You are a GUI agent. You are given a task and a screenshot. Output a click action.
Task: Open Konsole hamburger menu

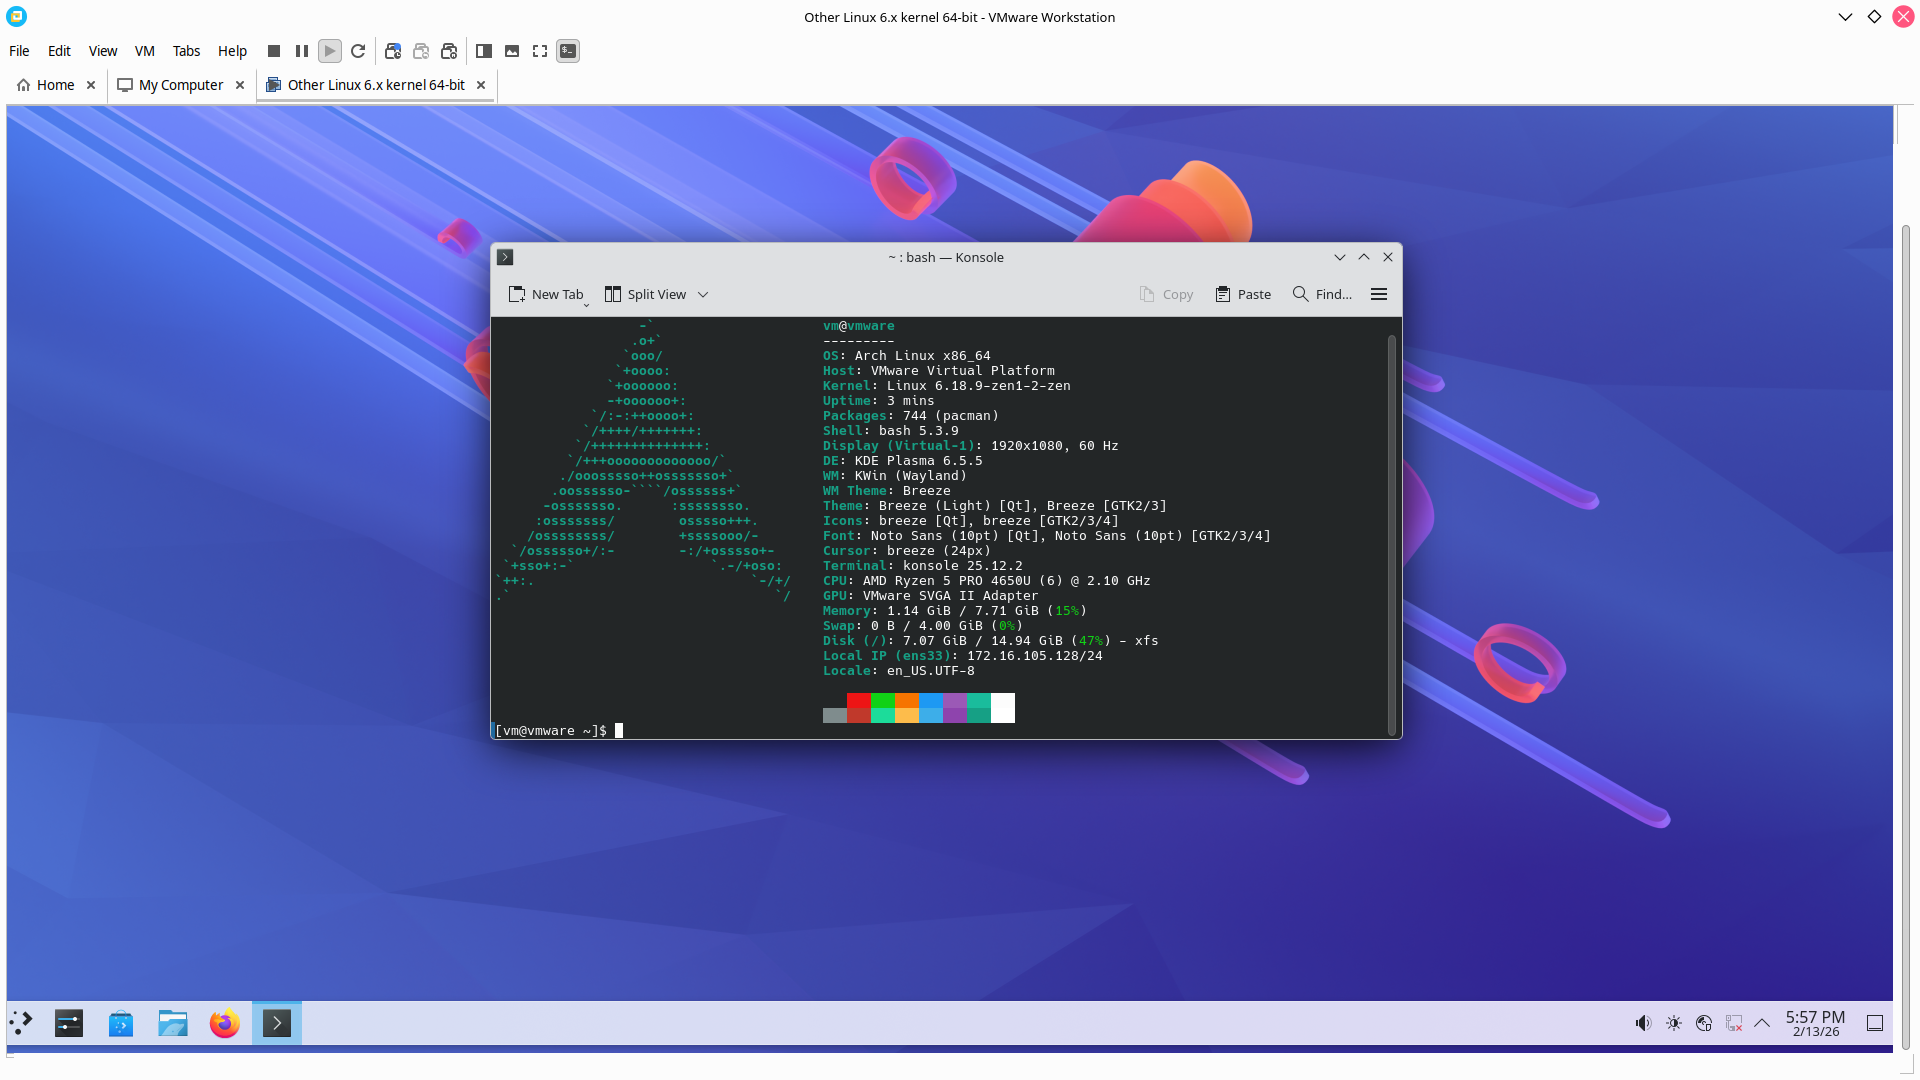(x=1378, y=294)
